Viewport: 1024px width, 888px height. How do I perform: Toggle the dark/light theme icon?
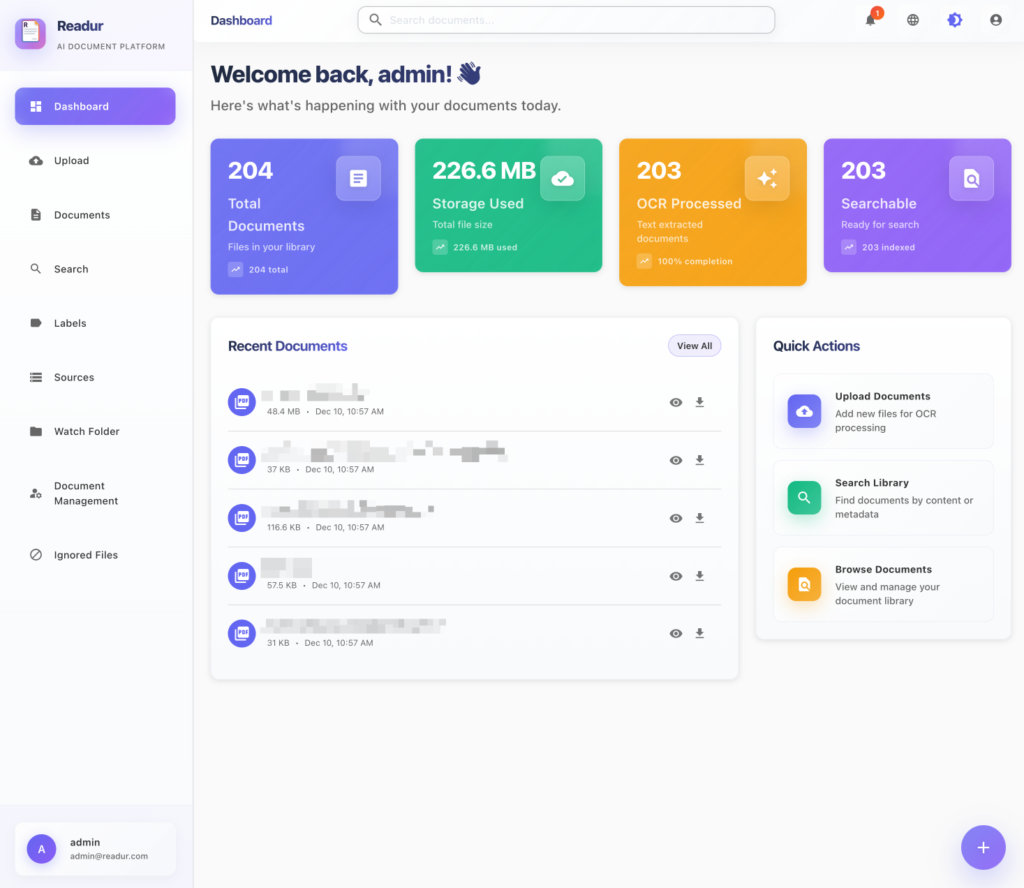(x=955, y=20)
